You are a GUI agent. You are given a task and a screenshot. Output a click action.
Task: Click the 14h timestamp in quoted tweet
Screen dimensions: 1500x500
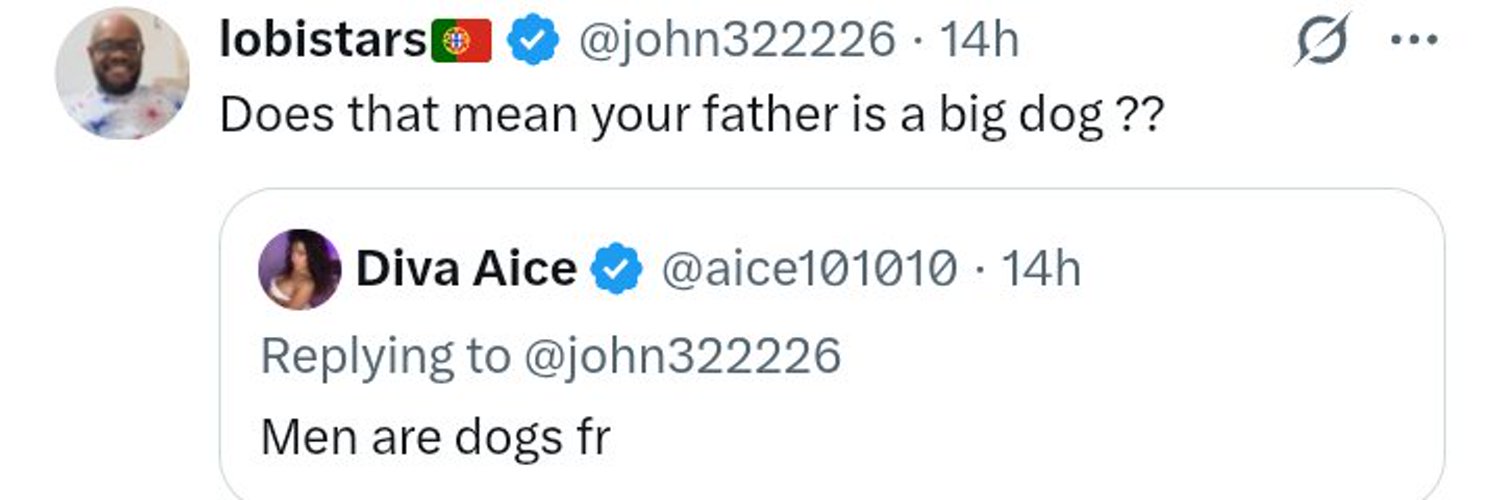[1041, 269]
